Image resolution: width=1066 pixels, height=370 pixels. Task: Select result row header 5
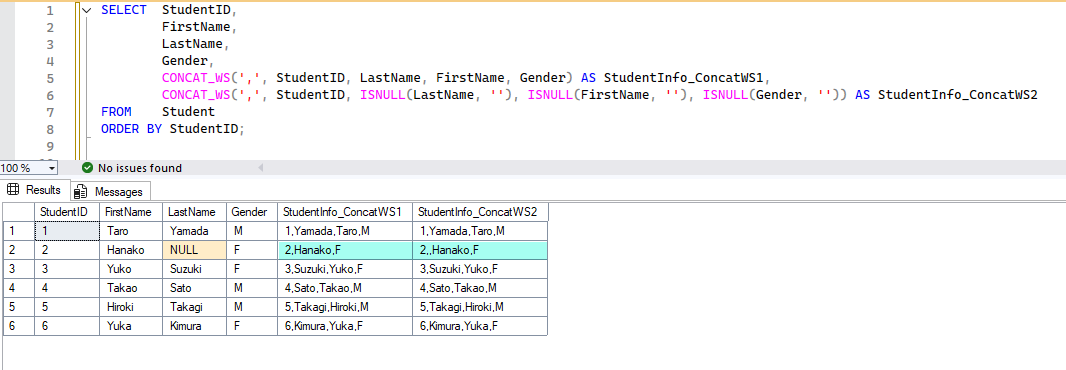pos(18,307)
